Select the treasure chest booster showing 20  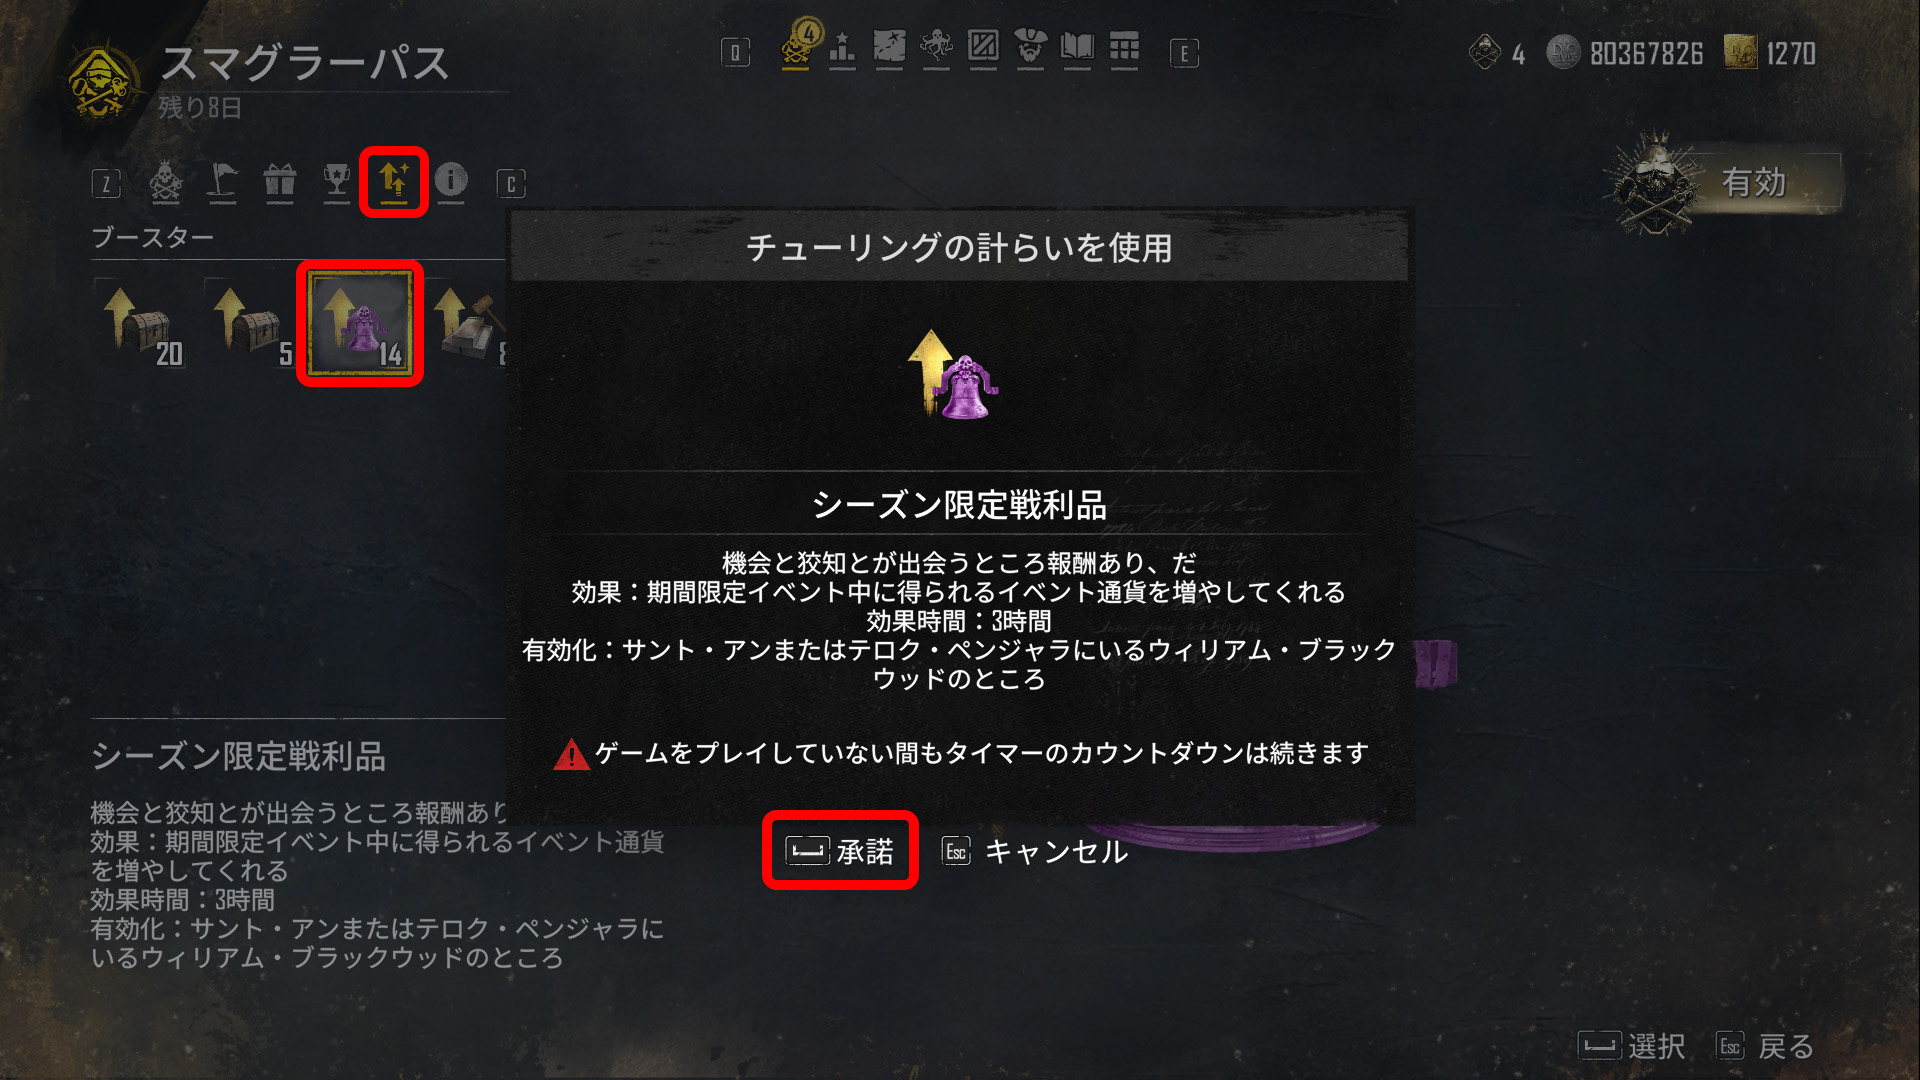coord(142,325)
